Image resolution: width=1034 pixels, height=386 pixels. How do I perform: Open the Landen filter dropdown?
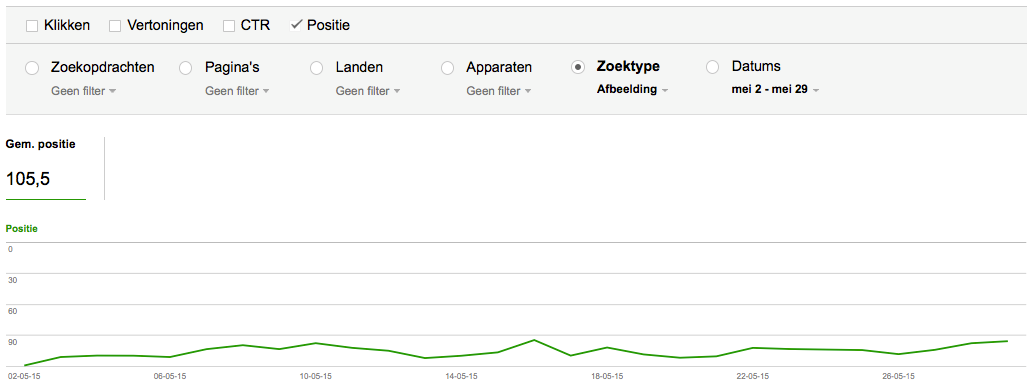(x=368, y=91)
